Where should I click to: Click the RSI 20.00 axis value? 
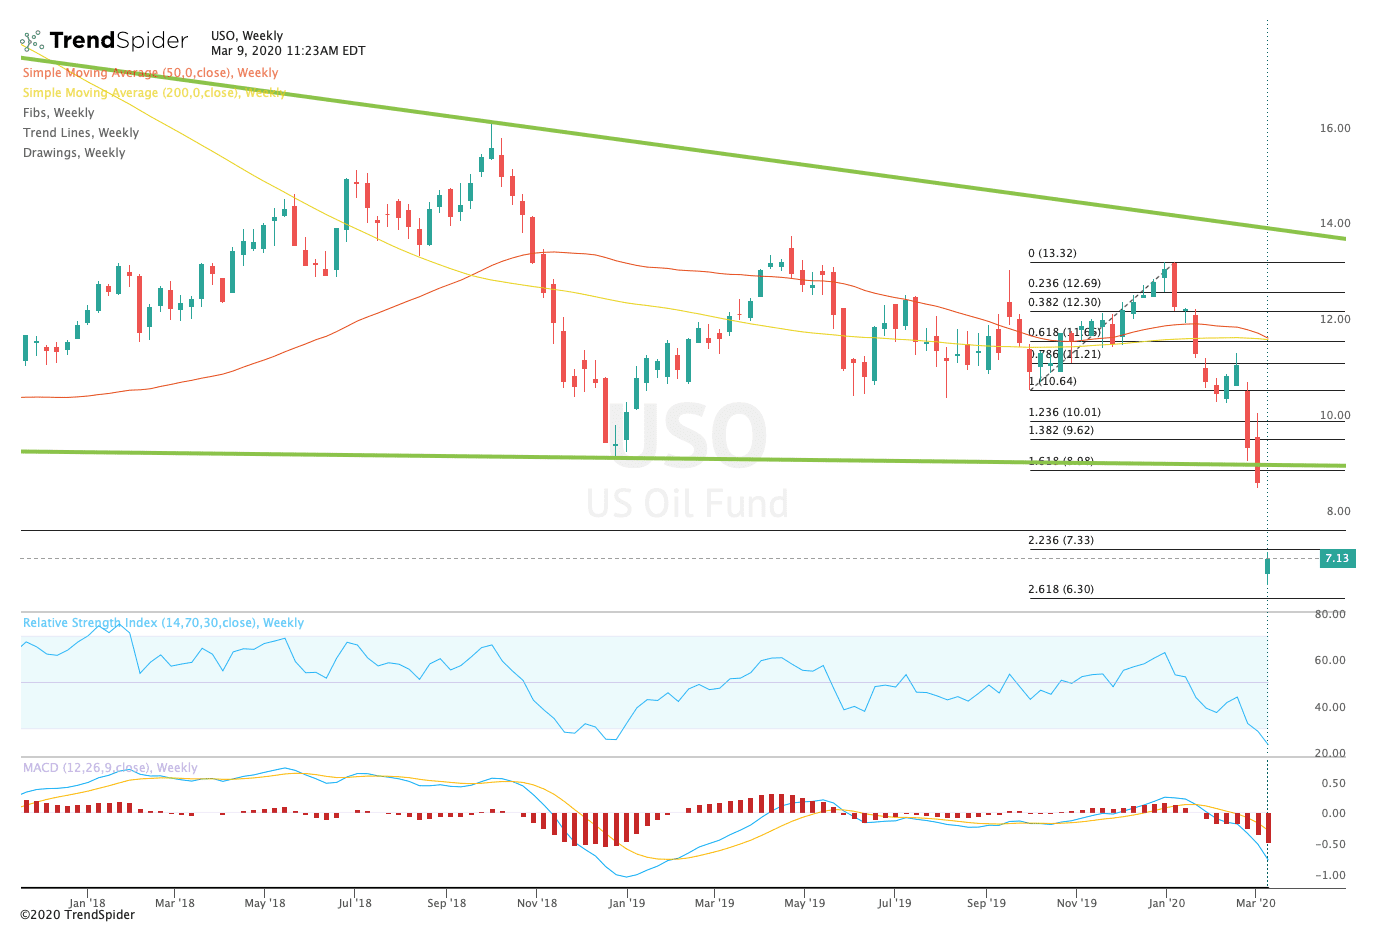point(1330,753)
